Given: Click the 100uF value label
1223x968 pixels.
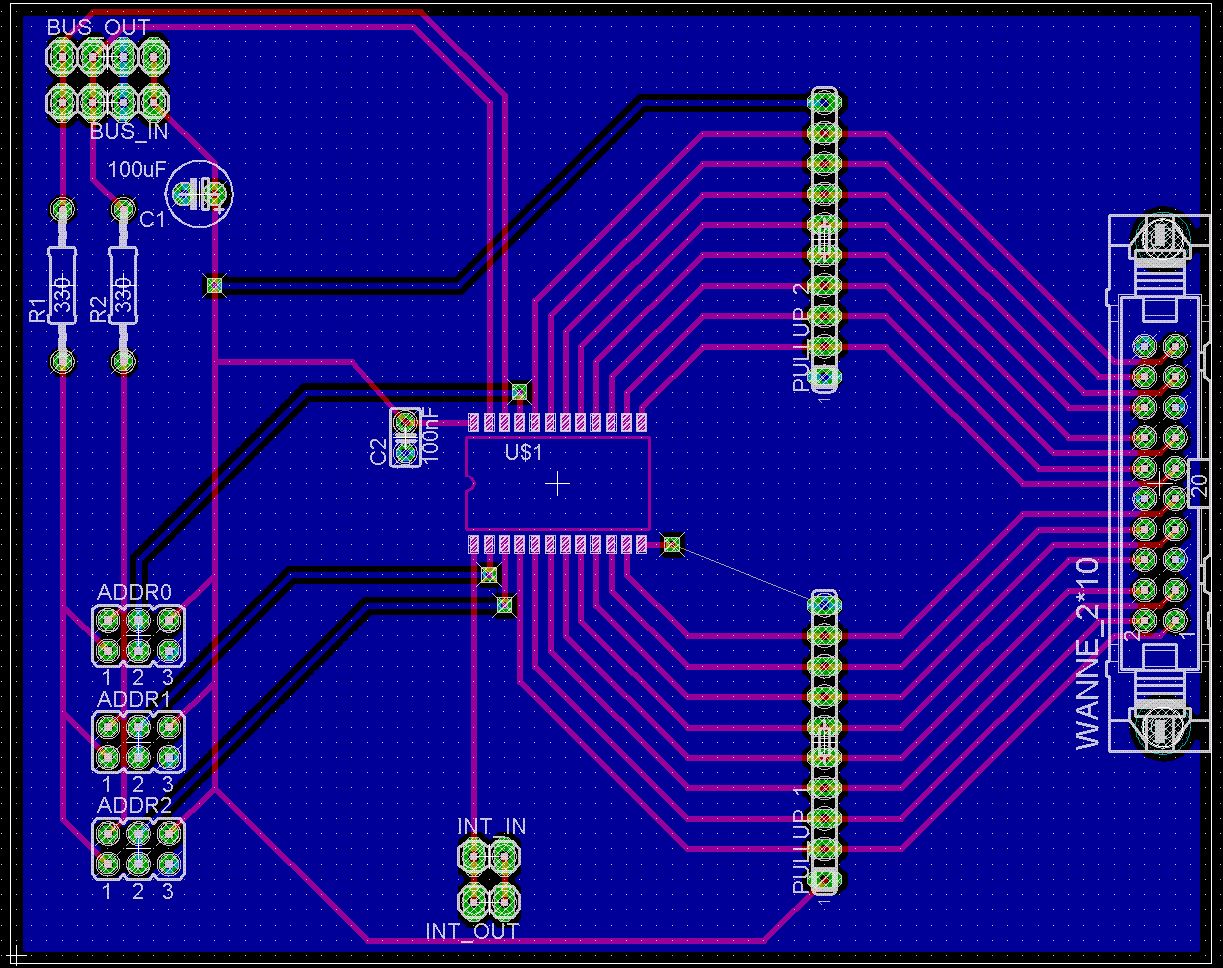Looking at the screenshot, I should (137, 170).
